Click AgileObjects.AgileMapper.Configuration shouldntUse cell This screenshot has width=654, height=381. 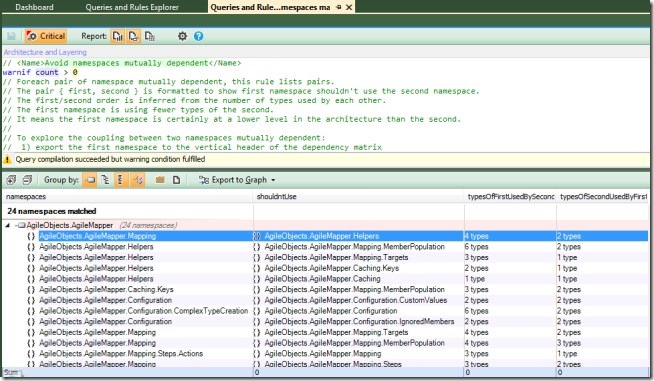pyautogui.click(x=331, y=311)
